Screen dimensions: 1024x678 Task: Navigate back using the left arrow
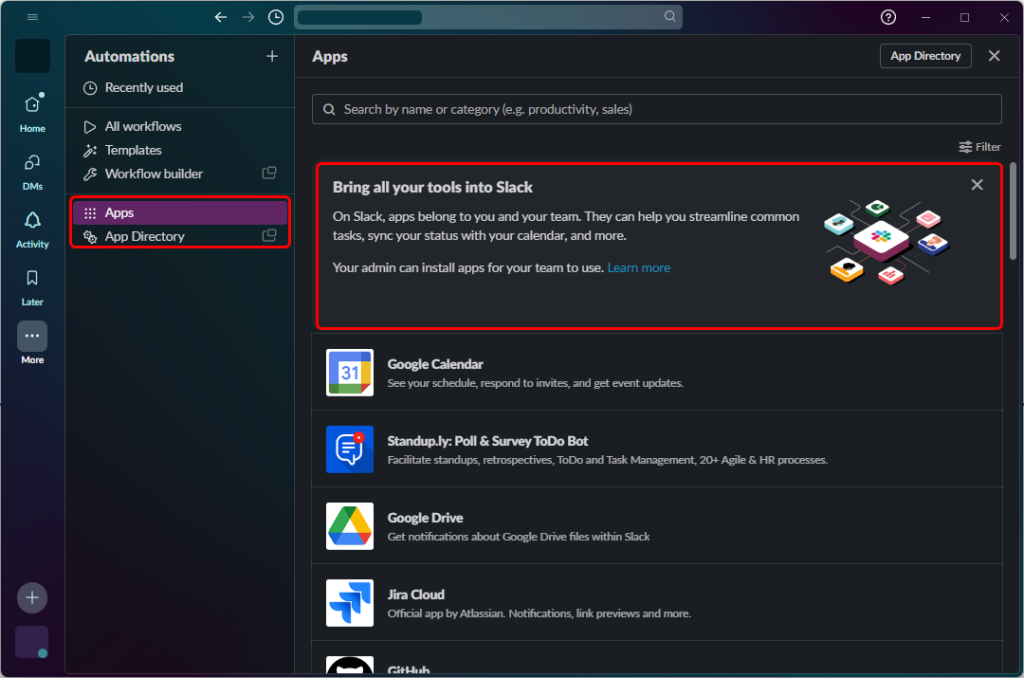pyautogui.click(x=221, y=17)
